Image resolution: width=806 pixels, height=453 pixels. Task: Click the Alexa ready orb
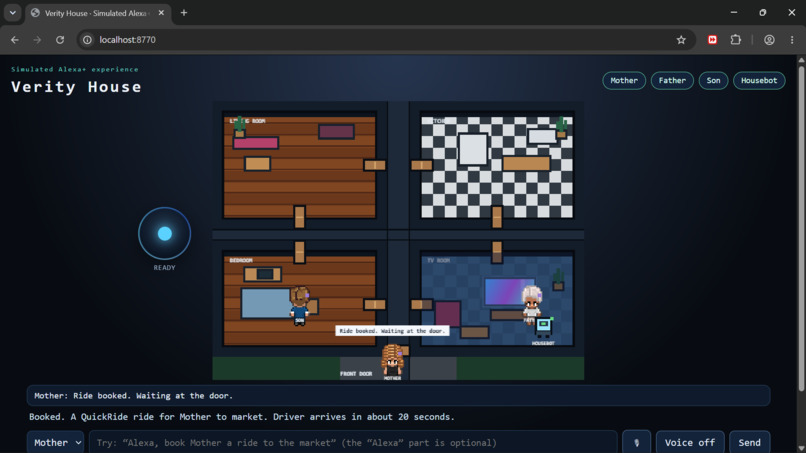pos(164,233)
